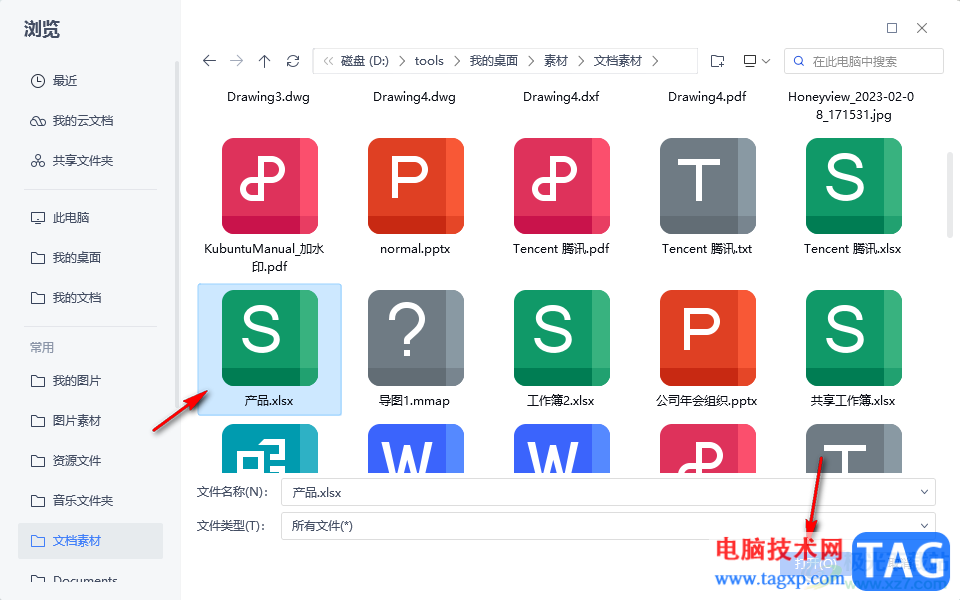Open the 文件类型 dropdown list
Screen dimensions: 960x600
coord(608,526)
